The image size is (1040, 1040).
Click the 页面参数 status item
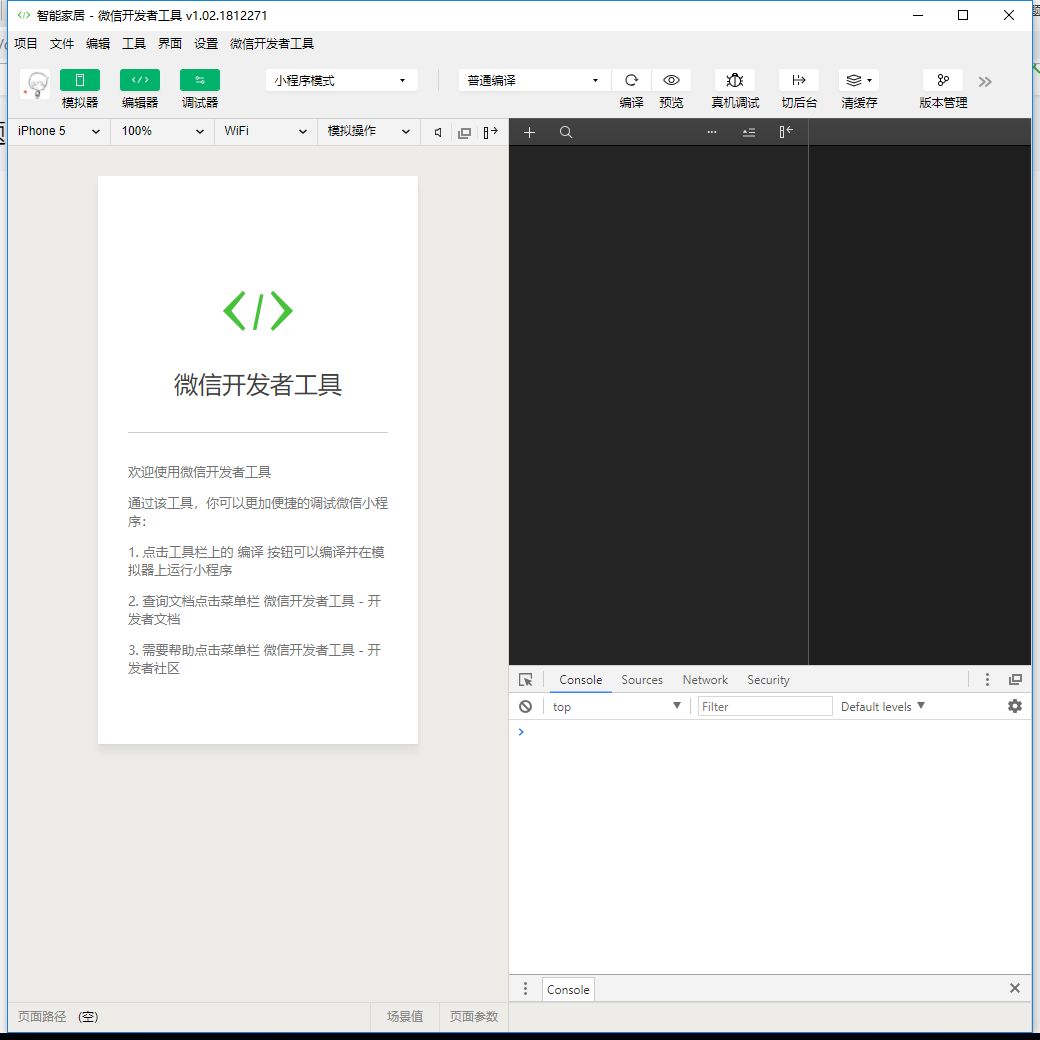click(x=474, y=1017)
